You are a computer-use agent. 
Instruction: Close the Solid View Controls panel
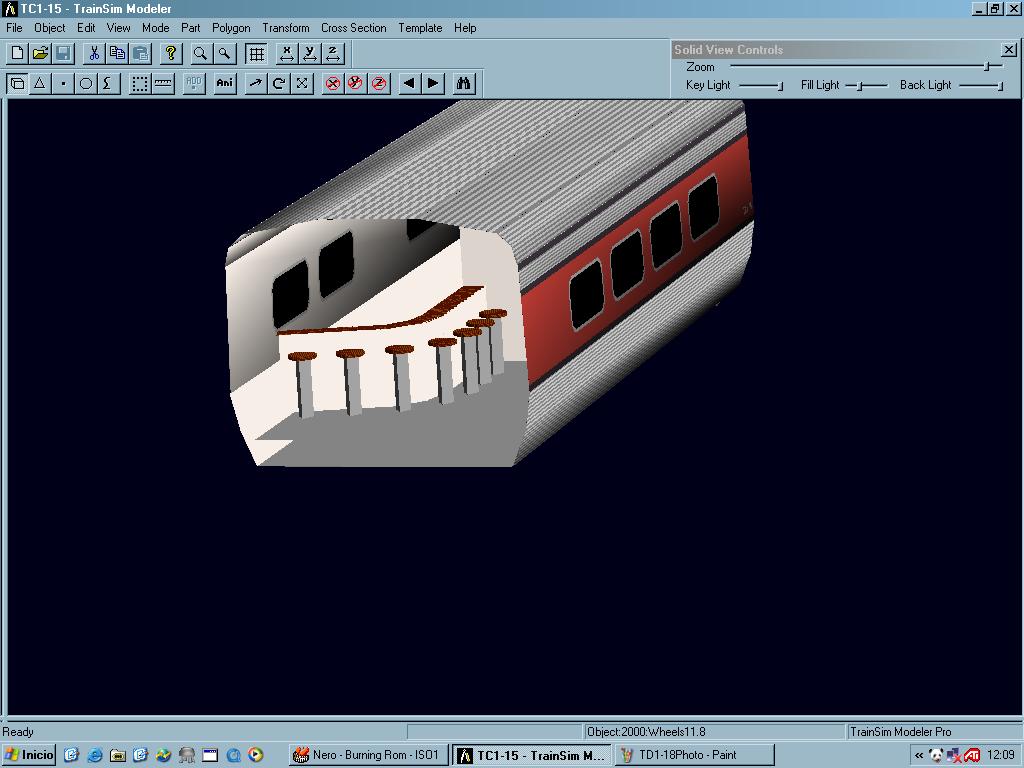tap(1008, 49)
